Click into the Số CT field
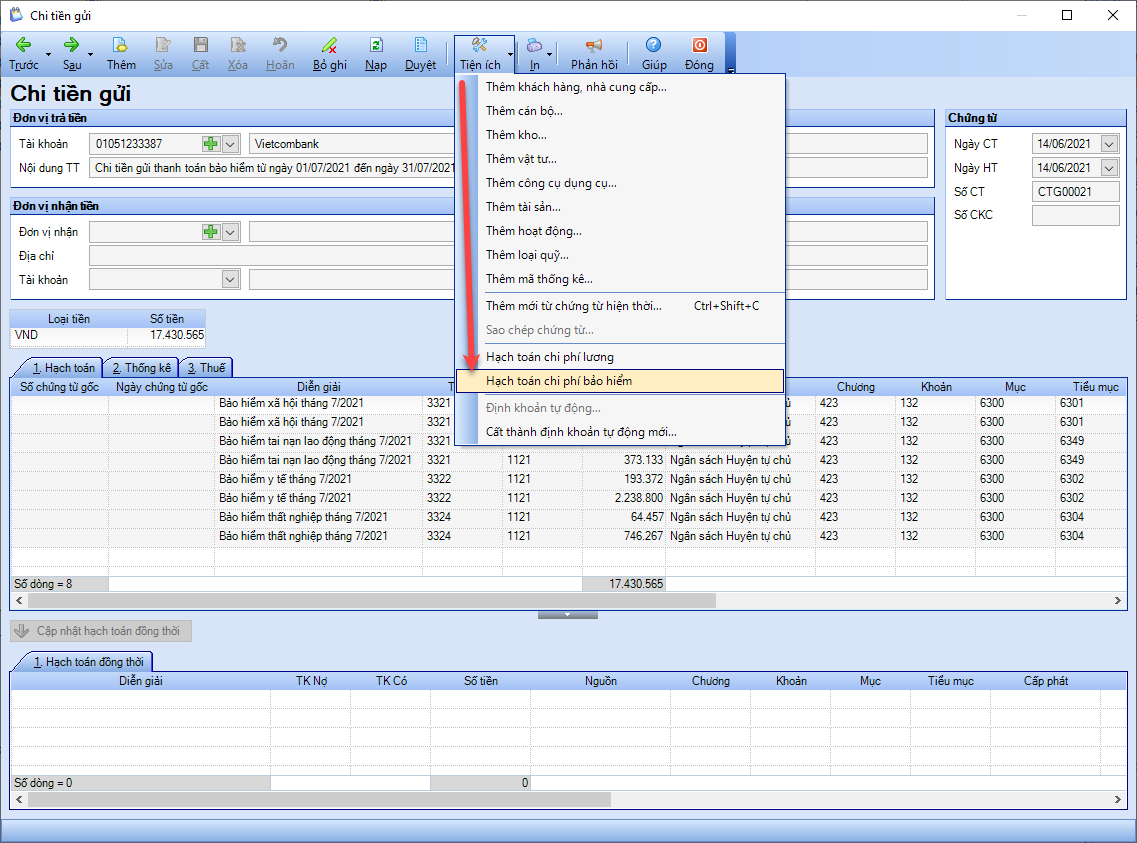Viewport: 1137px width, 843px height. [1075, 192]
